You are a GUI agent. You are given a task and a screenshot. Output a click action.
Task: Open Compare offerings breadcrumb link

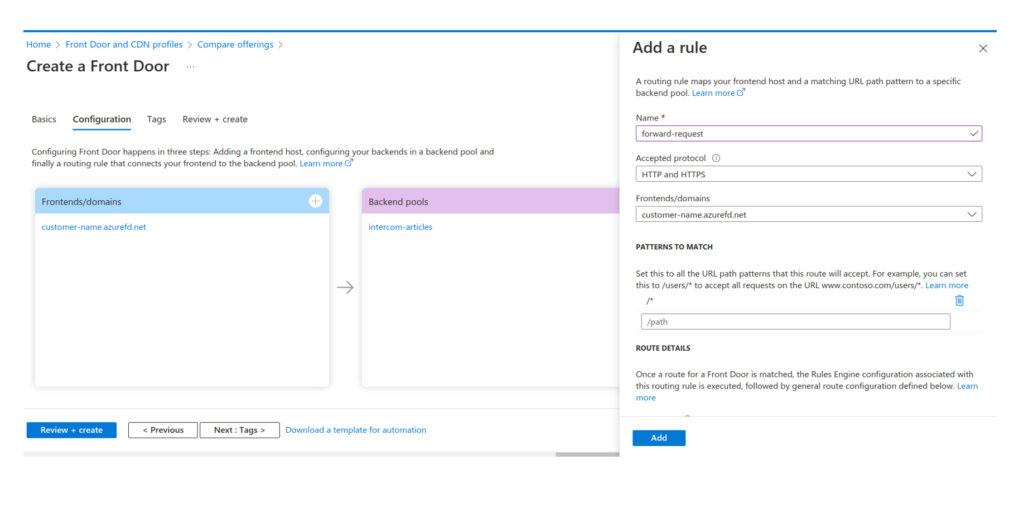coord(235,44)
